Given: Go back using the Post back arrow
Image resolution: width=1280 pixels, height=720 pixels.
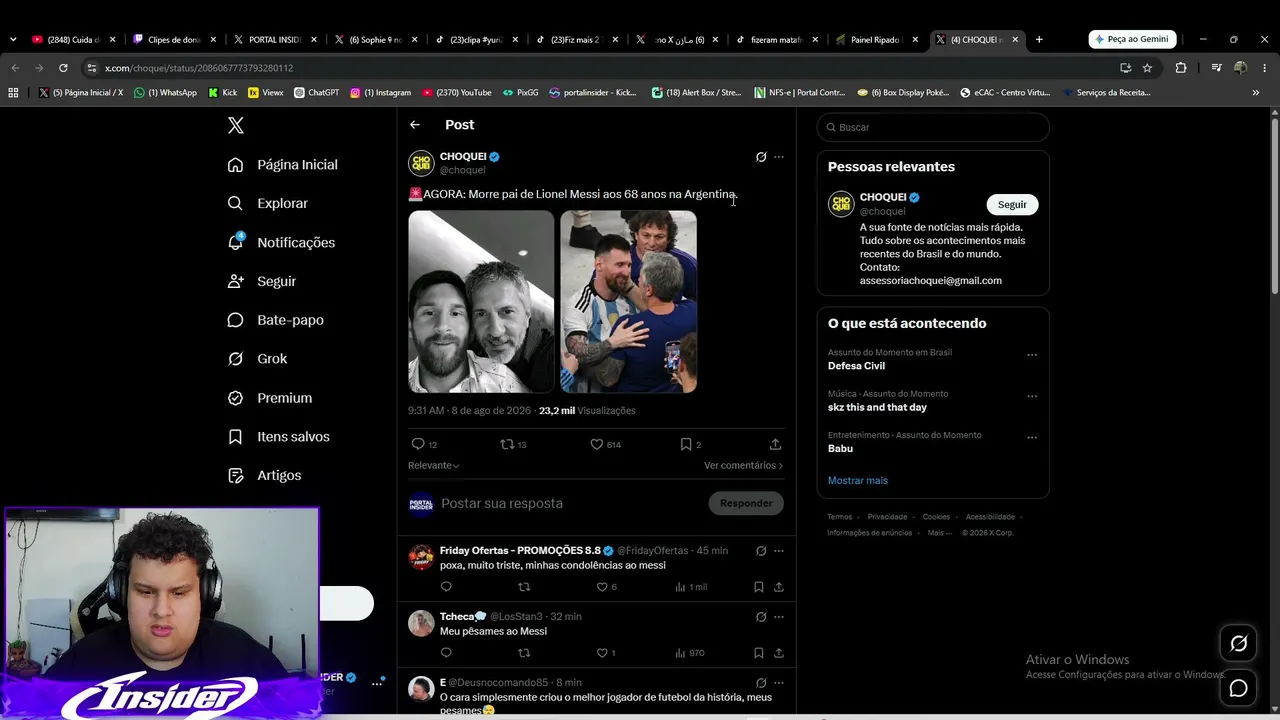Looking at the screenshot, I should [x=415, y=125].
